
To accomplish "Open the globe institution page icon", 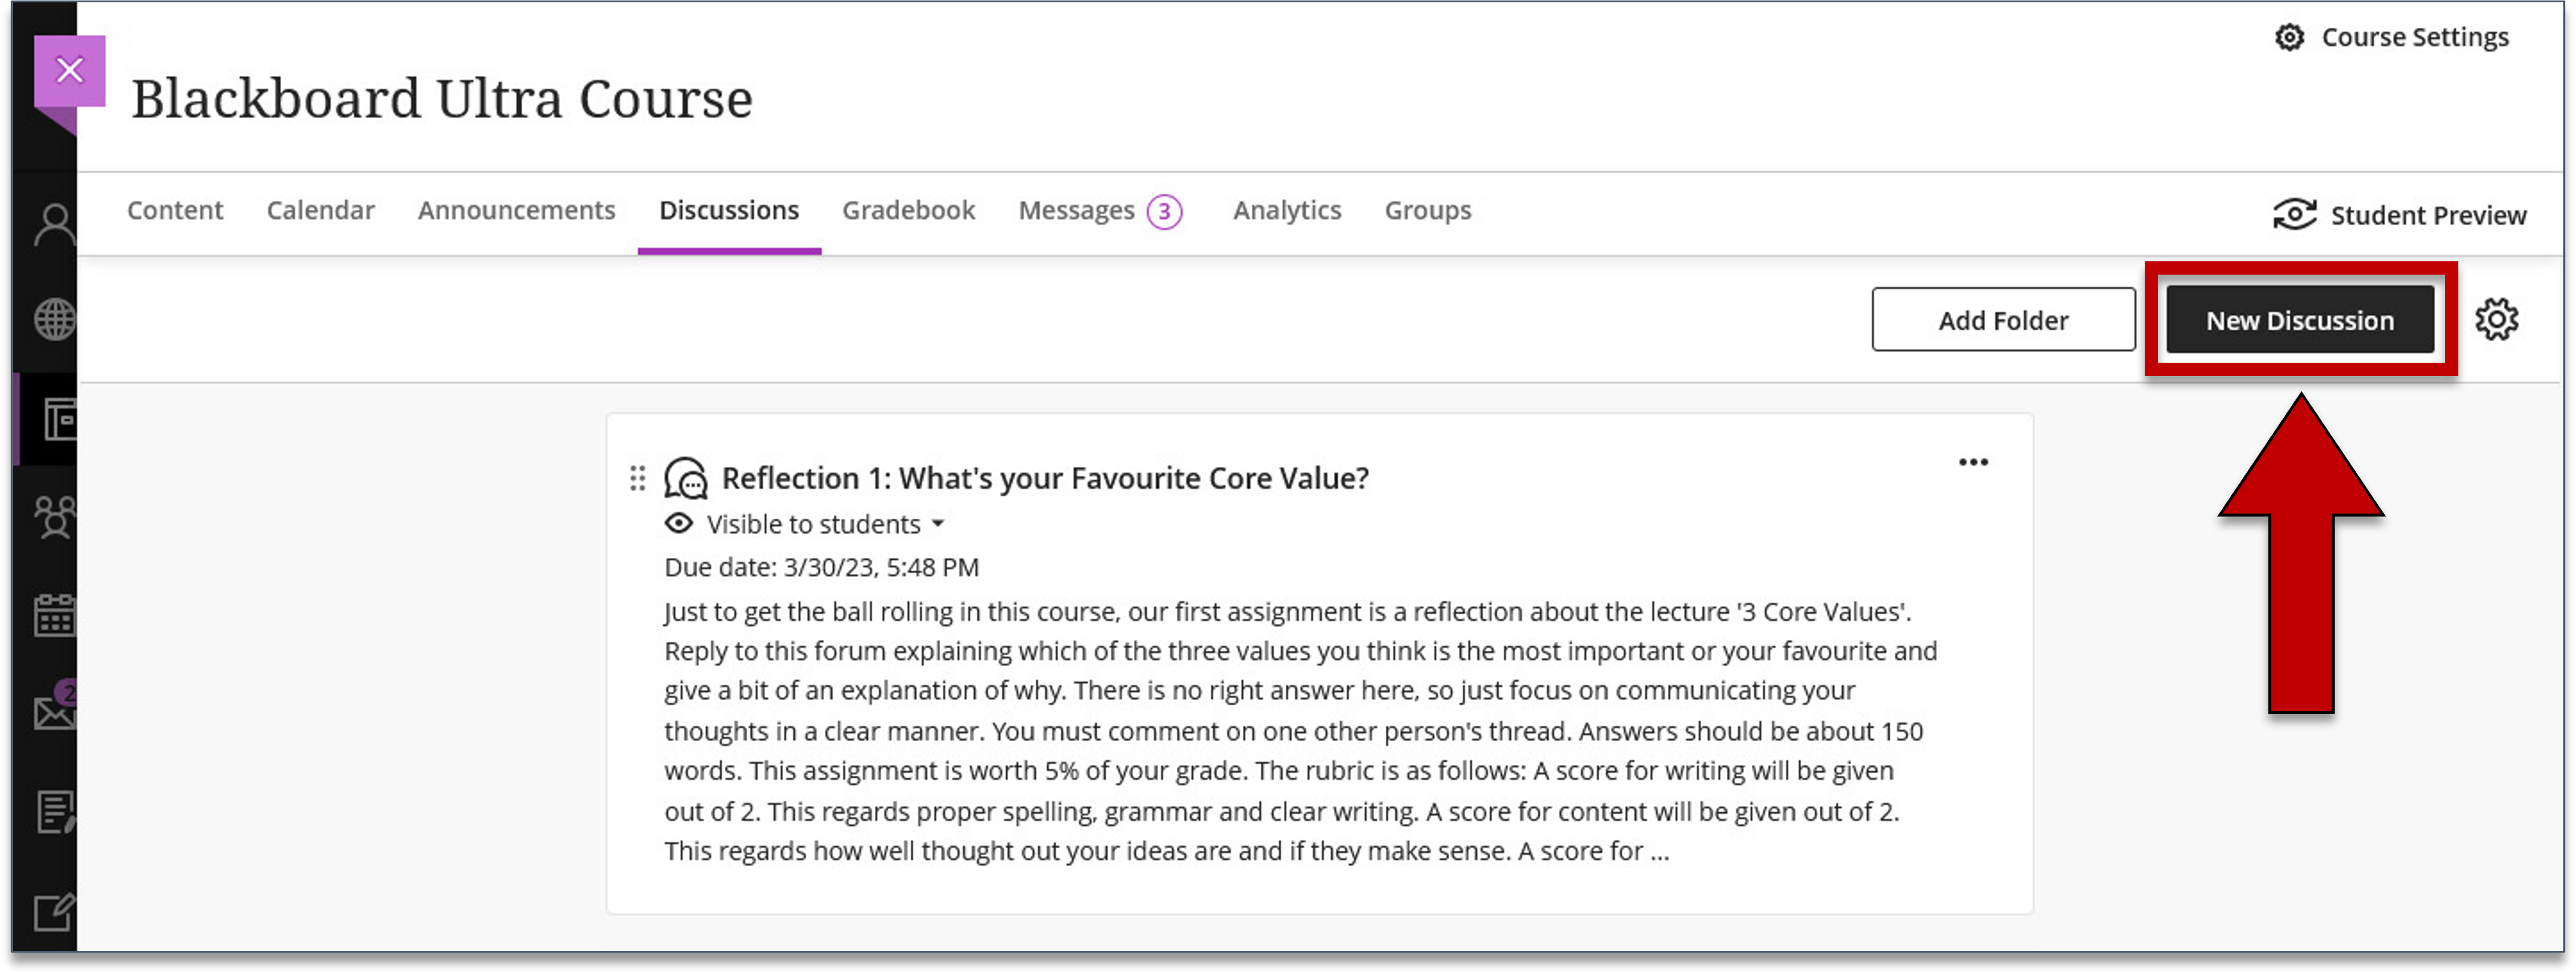I will click(x=55, y=320).
